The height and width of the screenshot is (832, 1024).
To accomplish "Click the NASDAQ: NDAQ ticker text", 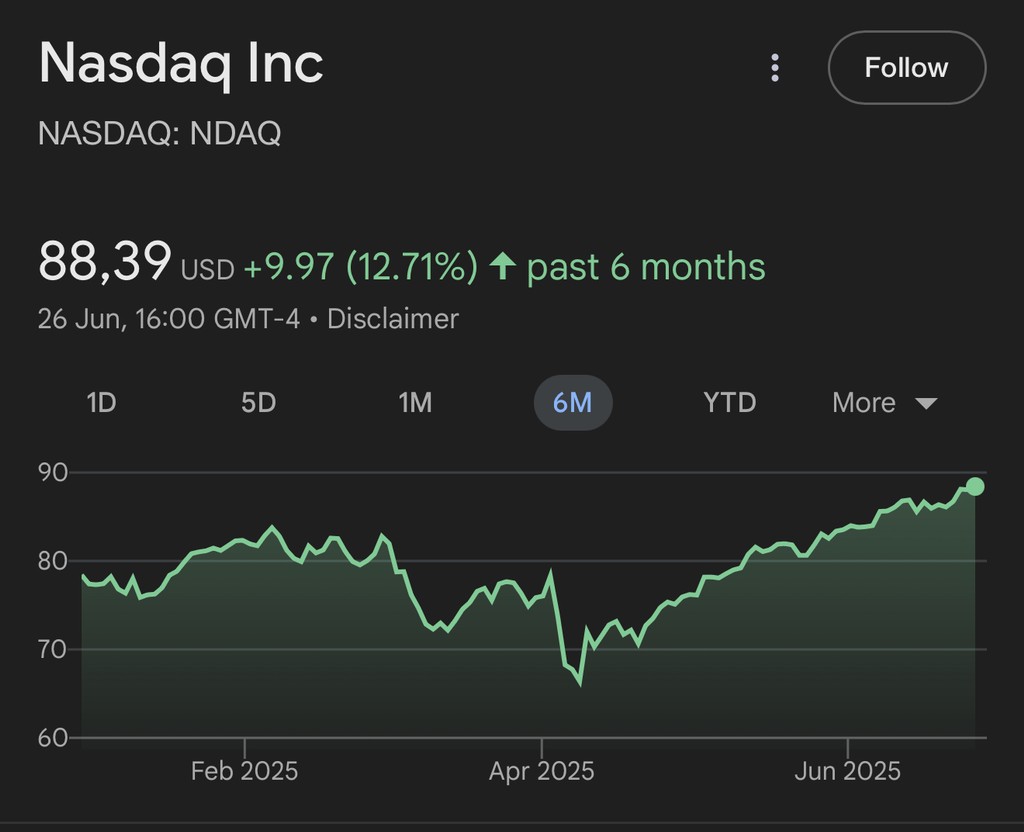I will [159, 133].
